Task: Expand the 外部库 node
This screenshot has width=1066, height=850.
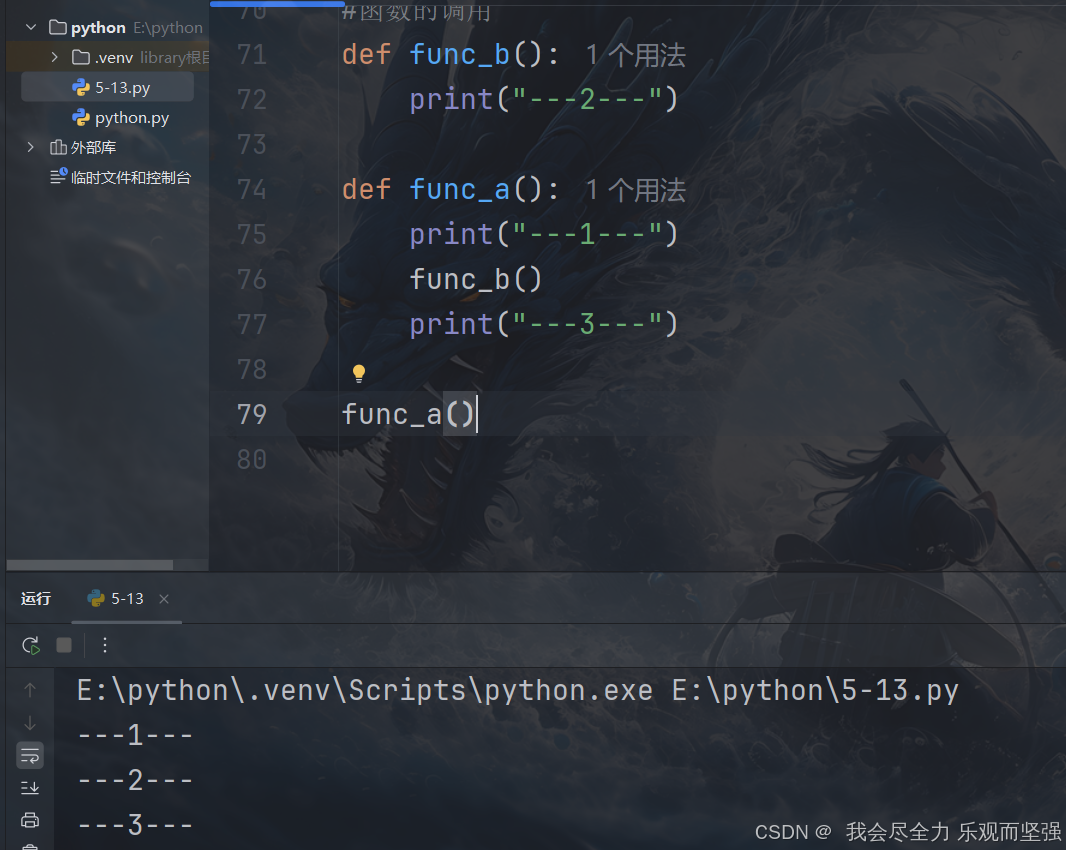Action: click(x=31, y=147)
